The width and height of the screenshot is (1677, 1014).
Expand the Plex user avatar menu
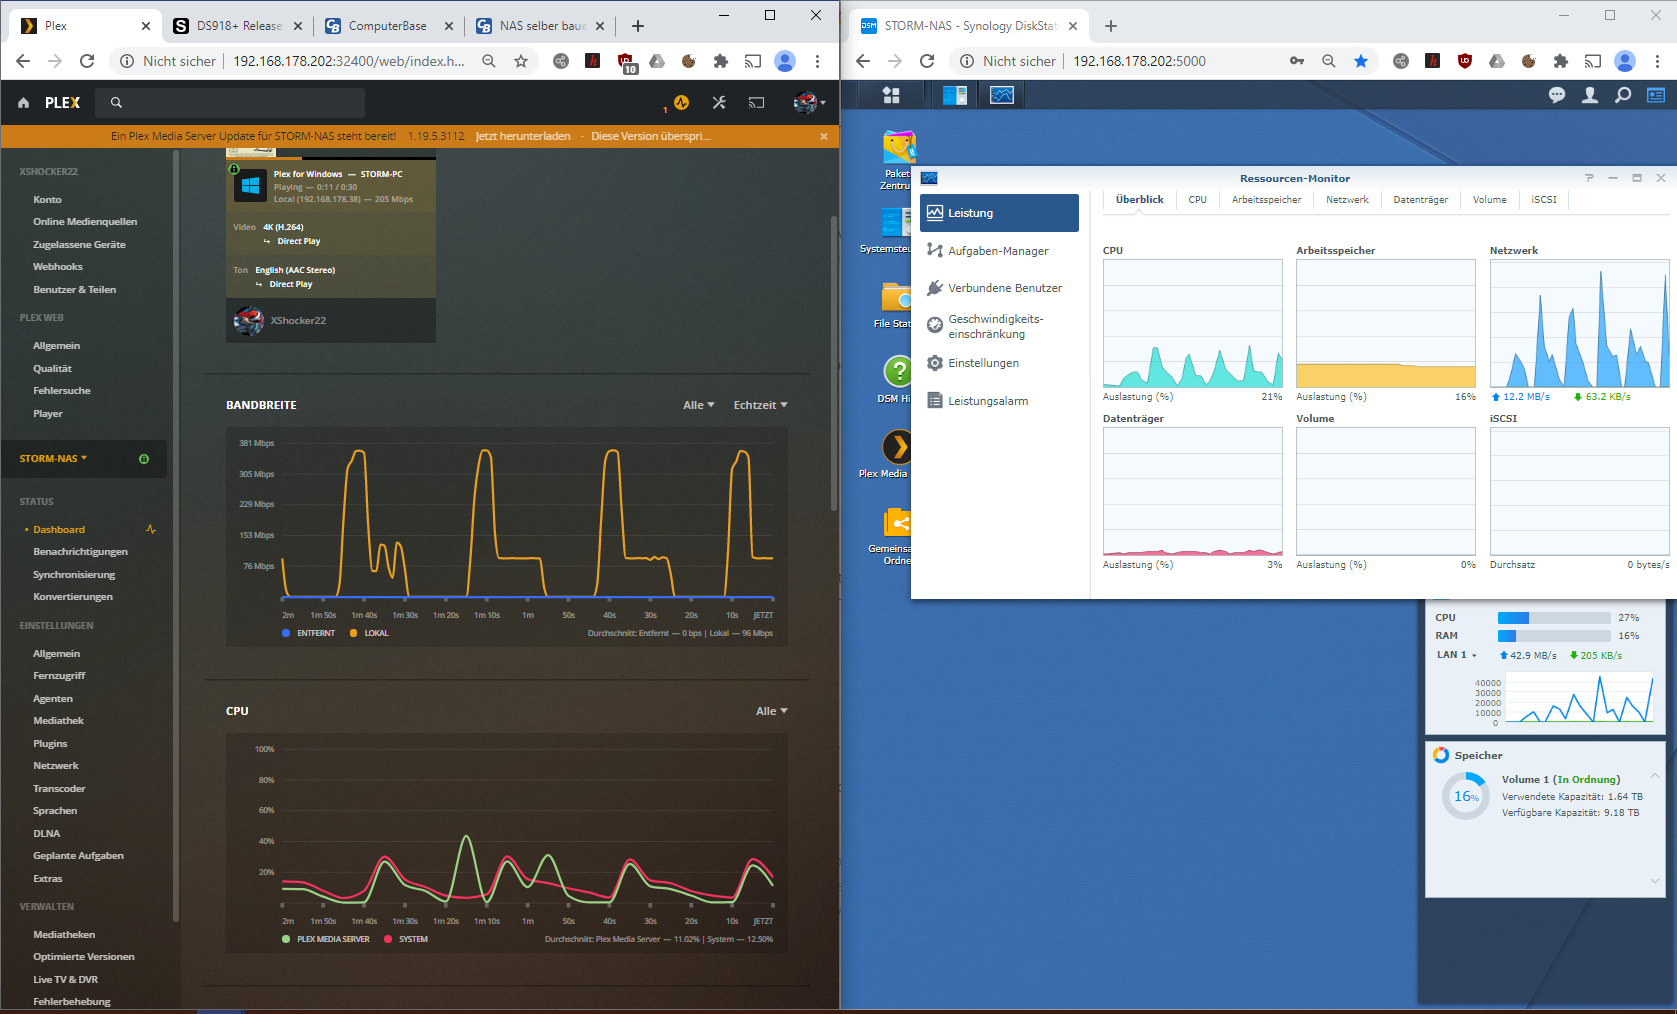[x=809, y=102]
